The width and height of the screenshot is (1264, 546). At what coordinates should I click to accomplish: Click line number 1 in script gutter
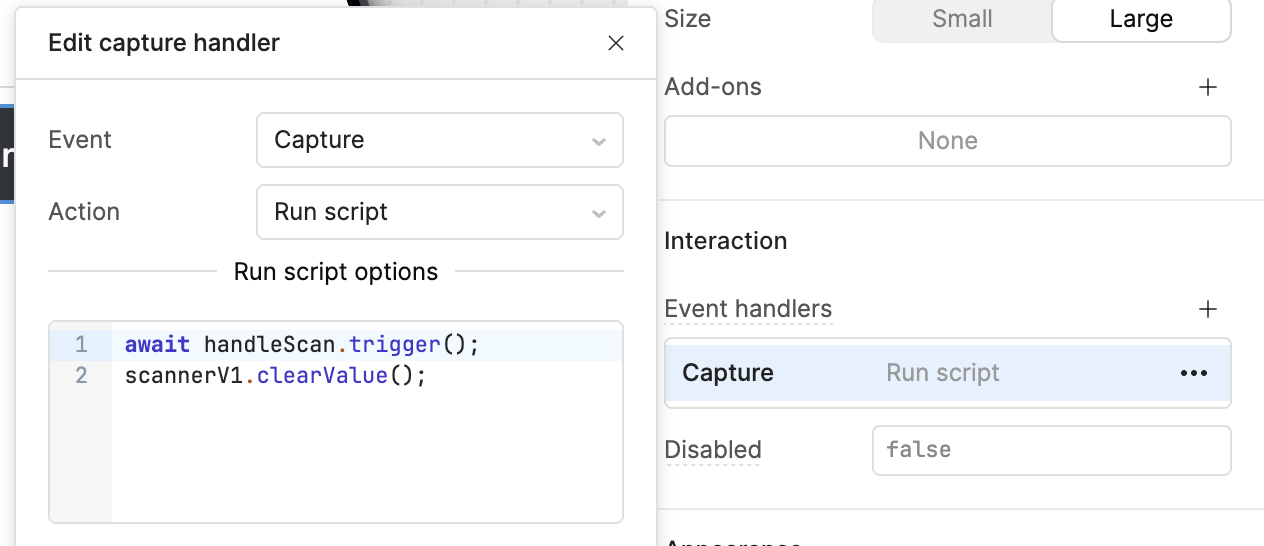[81, 345]
